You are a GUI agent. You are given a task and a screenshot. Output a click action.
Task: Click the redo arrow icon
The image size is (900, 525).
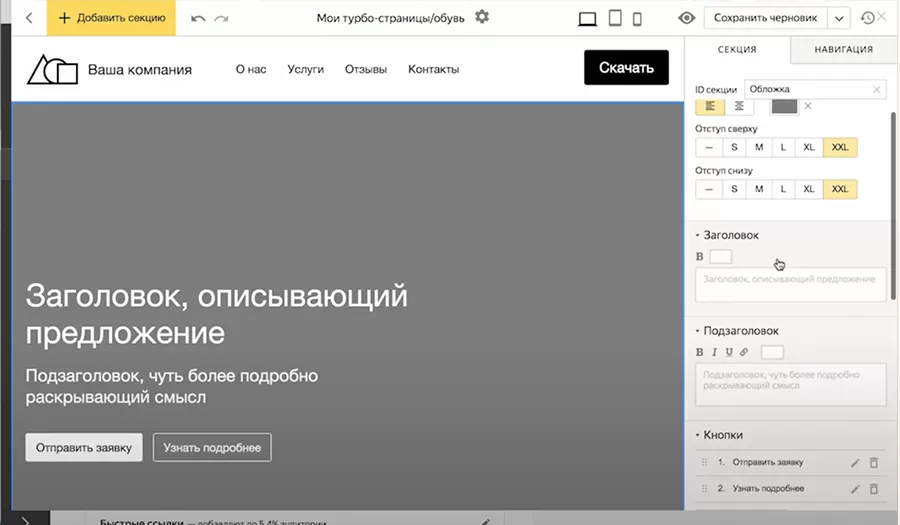point(221,18)
